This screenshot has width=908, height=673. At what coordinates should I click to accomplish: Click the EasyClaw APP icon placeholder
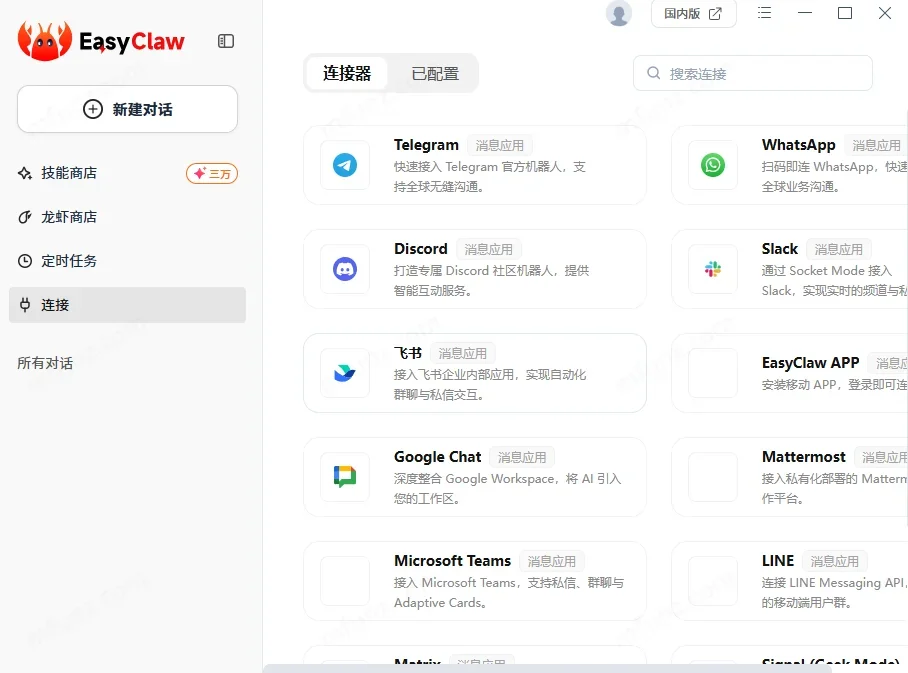pyautogui.click(x=713, y=373)
